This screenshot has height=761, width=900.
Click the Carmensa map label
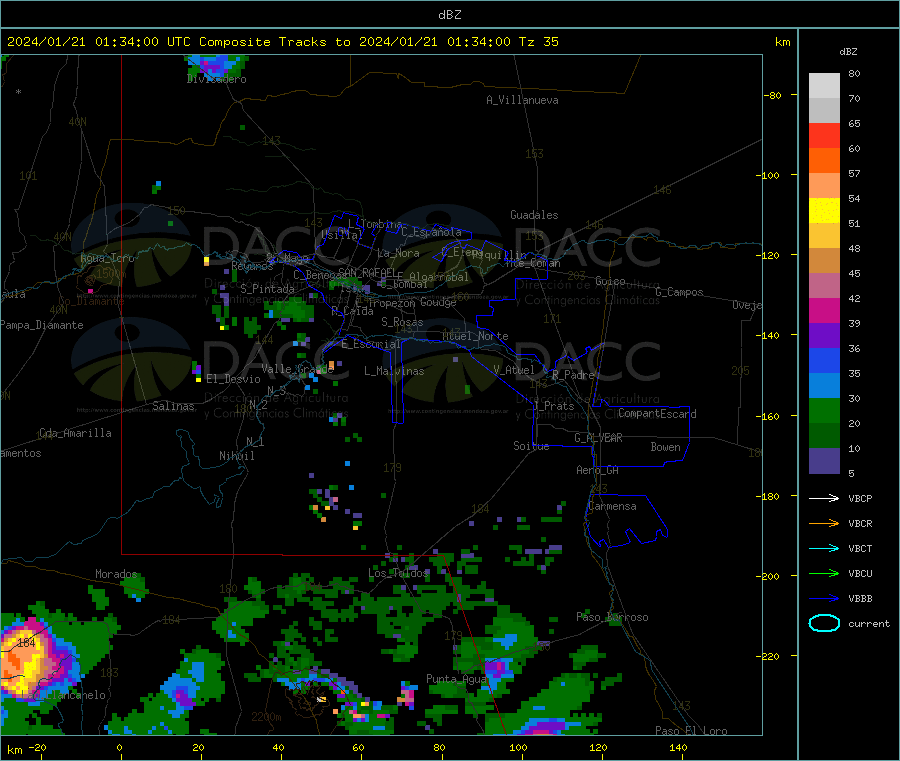click(612, 506)
